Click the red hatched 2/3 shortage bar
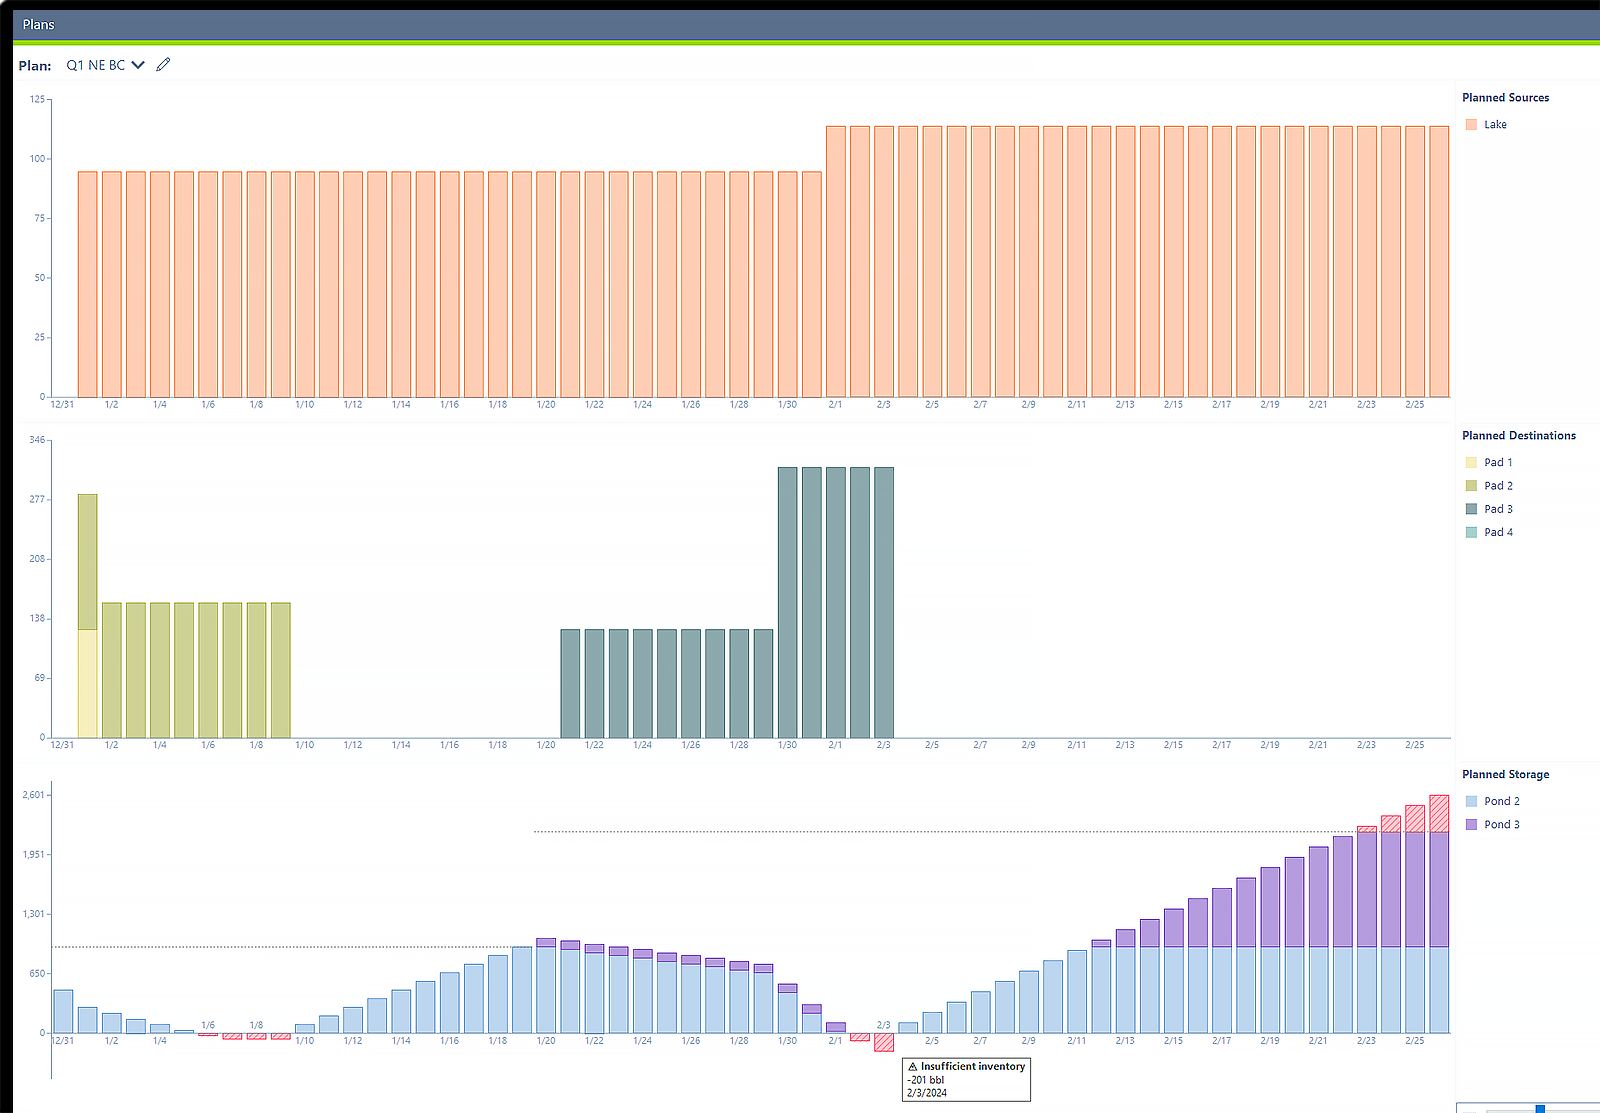This screenshot has height=1113, width=1600. pyautogui.click(x=883, y=1042)
